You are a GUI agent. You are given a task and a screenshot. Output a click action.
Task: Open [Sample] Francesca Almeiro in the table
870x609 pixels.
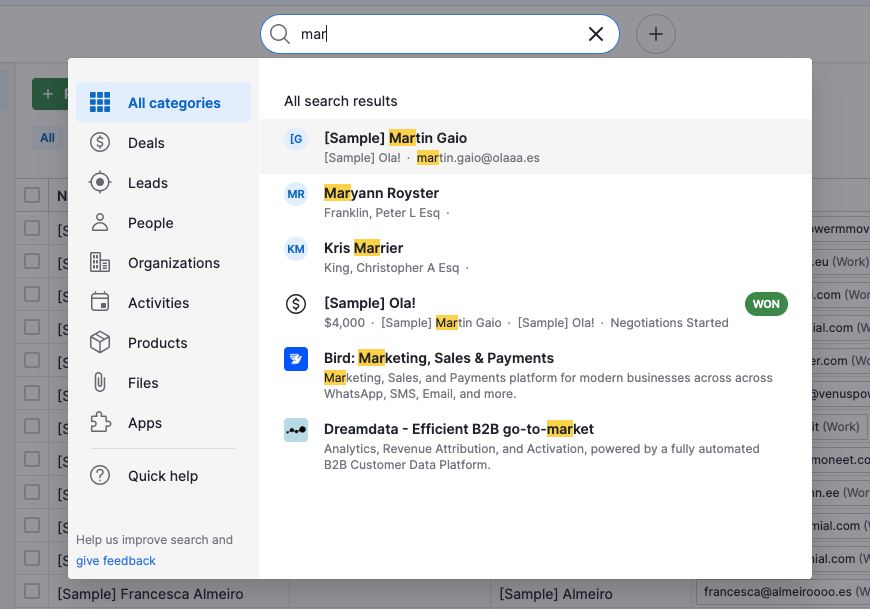150,594
